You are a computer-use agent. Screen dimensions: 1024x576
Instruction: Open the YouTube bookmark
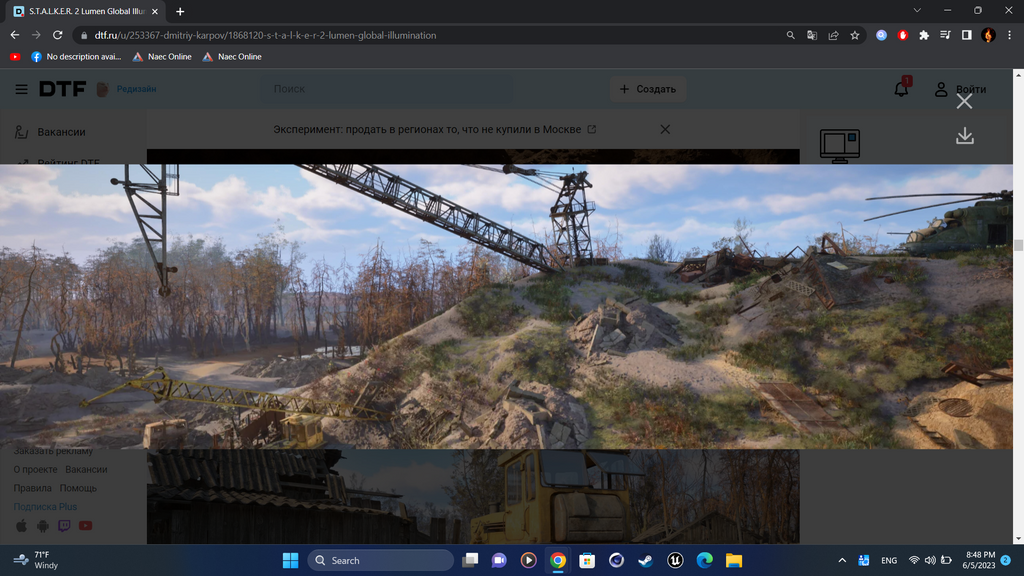[15, 57]
